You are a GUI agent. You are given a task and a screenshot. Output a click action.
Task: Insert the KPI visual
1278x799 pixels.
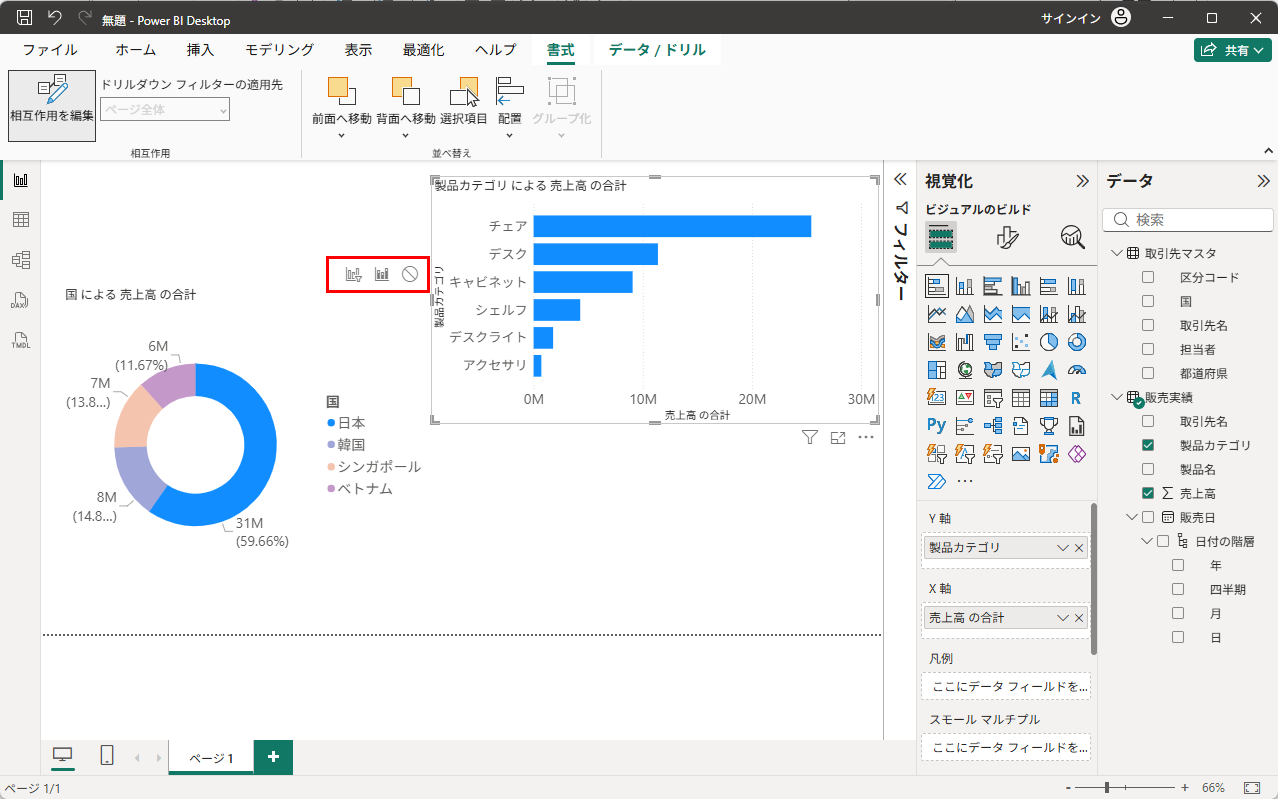point(965,398)
